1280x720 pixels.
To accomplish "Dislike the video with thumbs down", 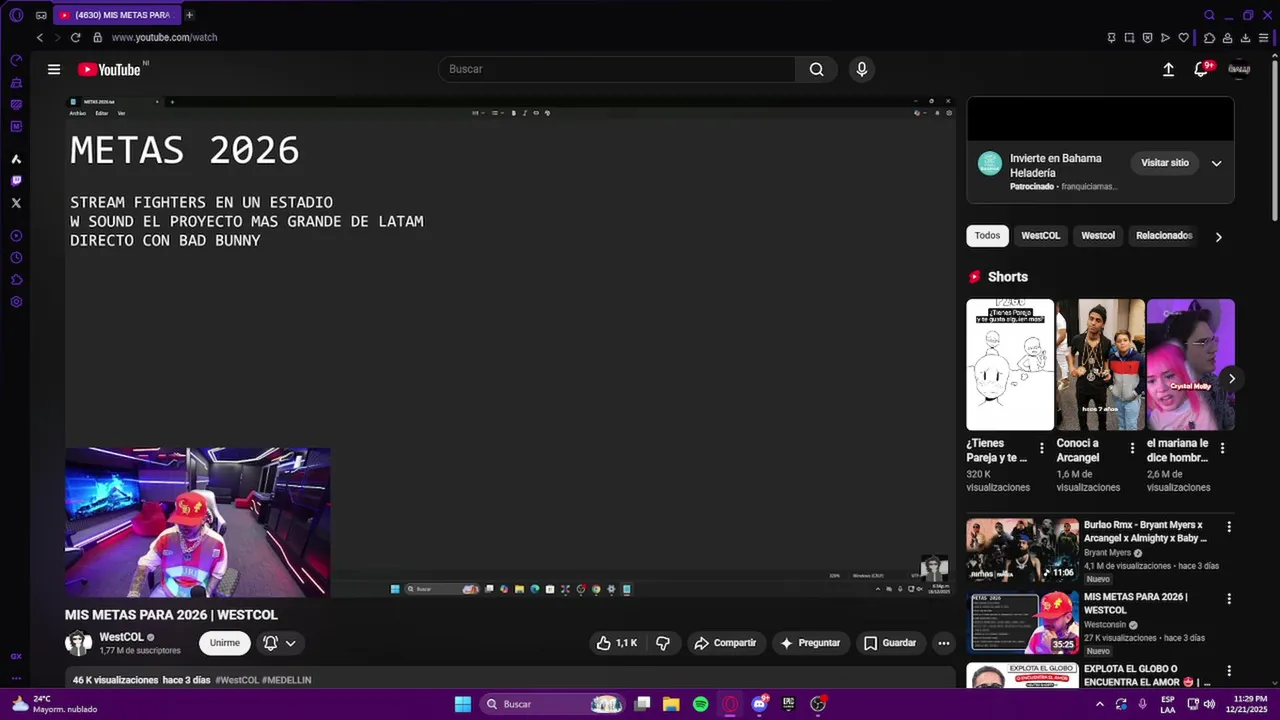I will tap(663, 643).
